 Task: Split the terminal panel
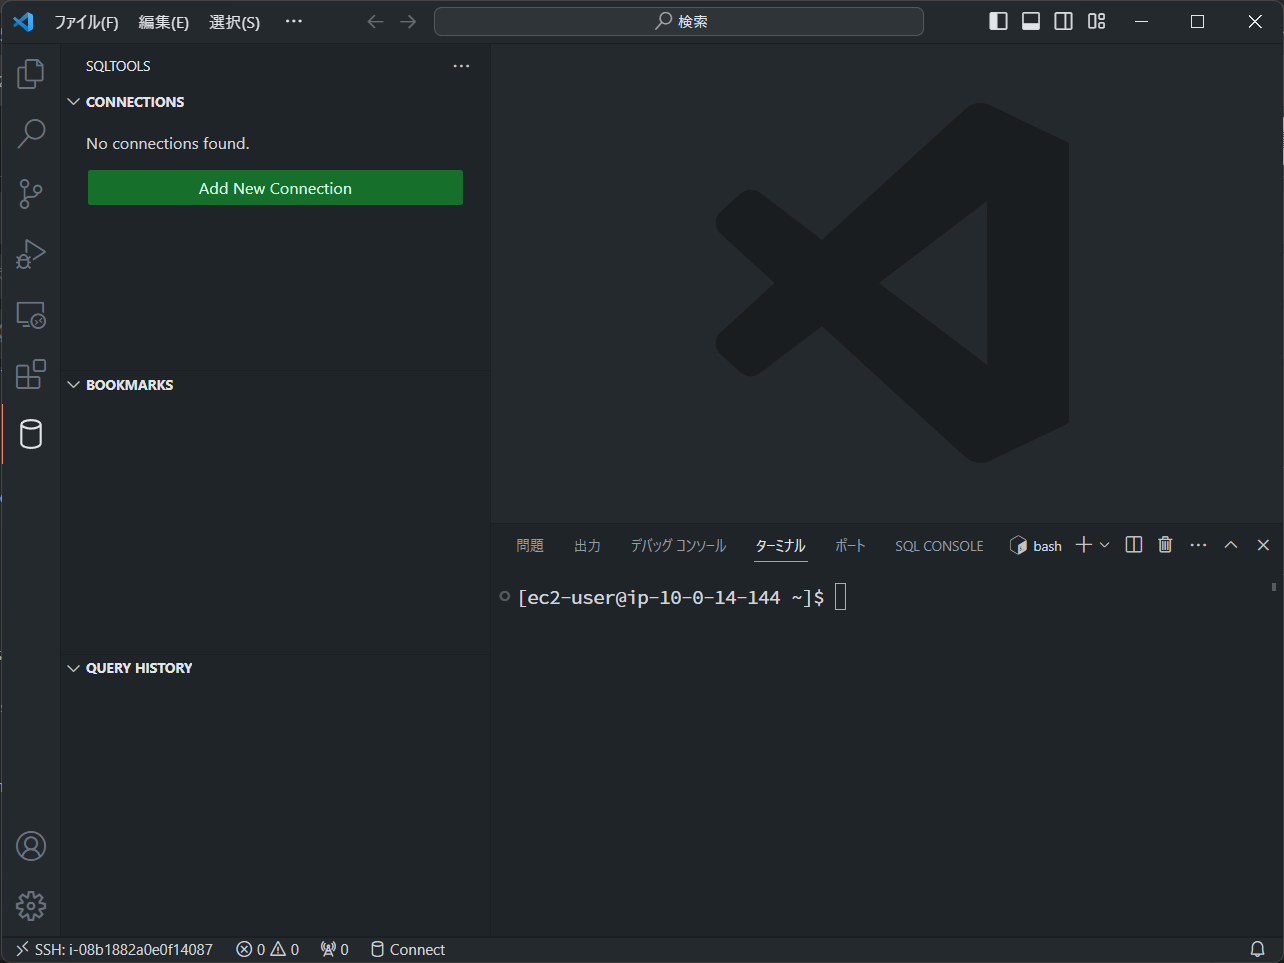[1134, 545]
